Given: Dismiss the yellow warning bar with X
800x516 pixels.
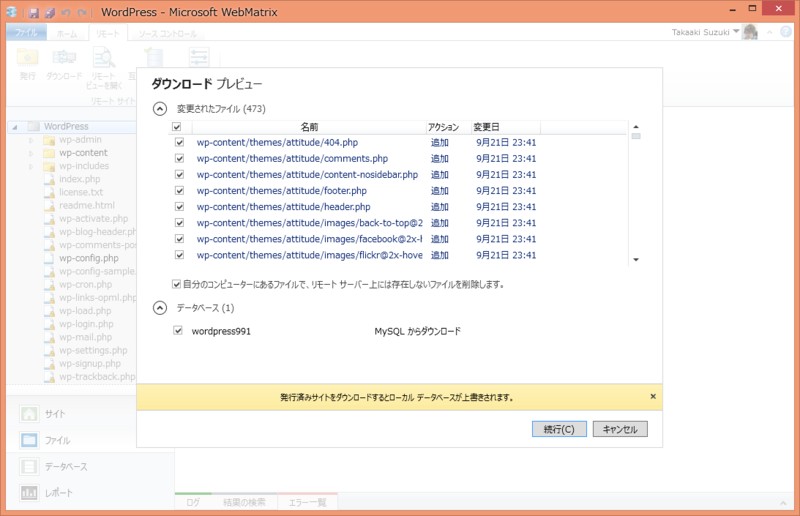Looking at the screenshot, I should 653,397.
